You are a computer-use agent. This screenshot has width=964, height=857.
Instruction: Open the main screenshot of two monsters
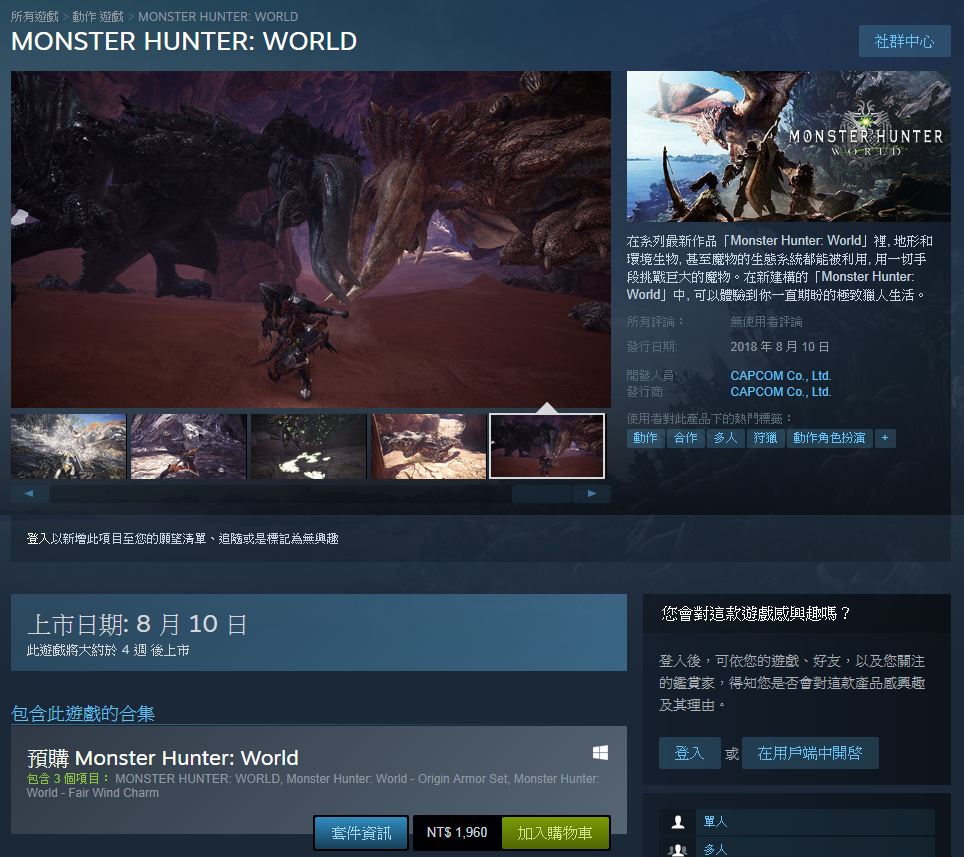(x=311, y=239)
